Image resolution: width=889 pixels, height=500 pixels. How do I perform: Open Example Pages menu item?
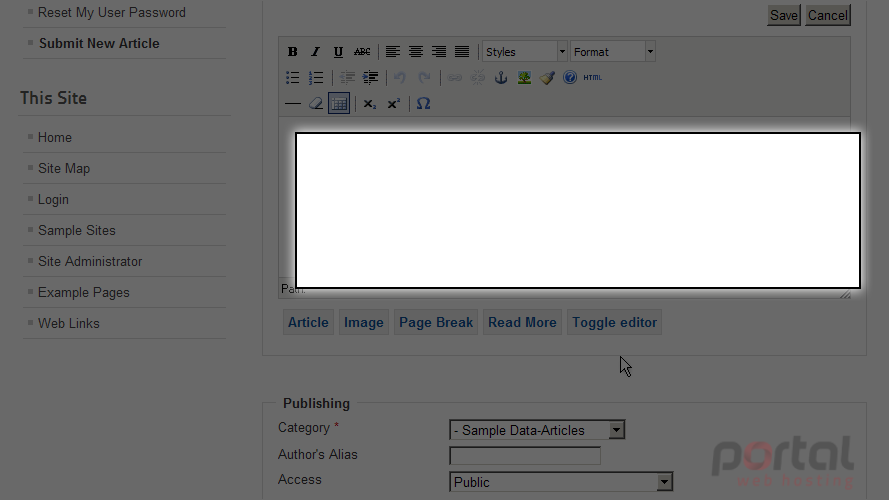[84, 293]
